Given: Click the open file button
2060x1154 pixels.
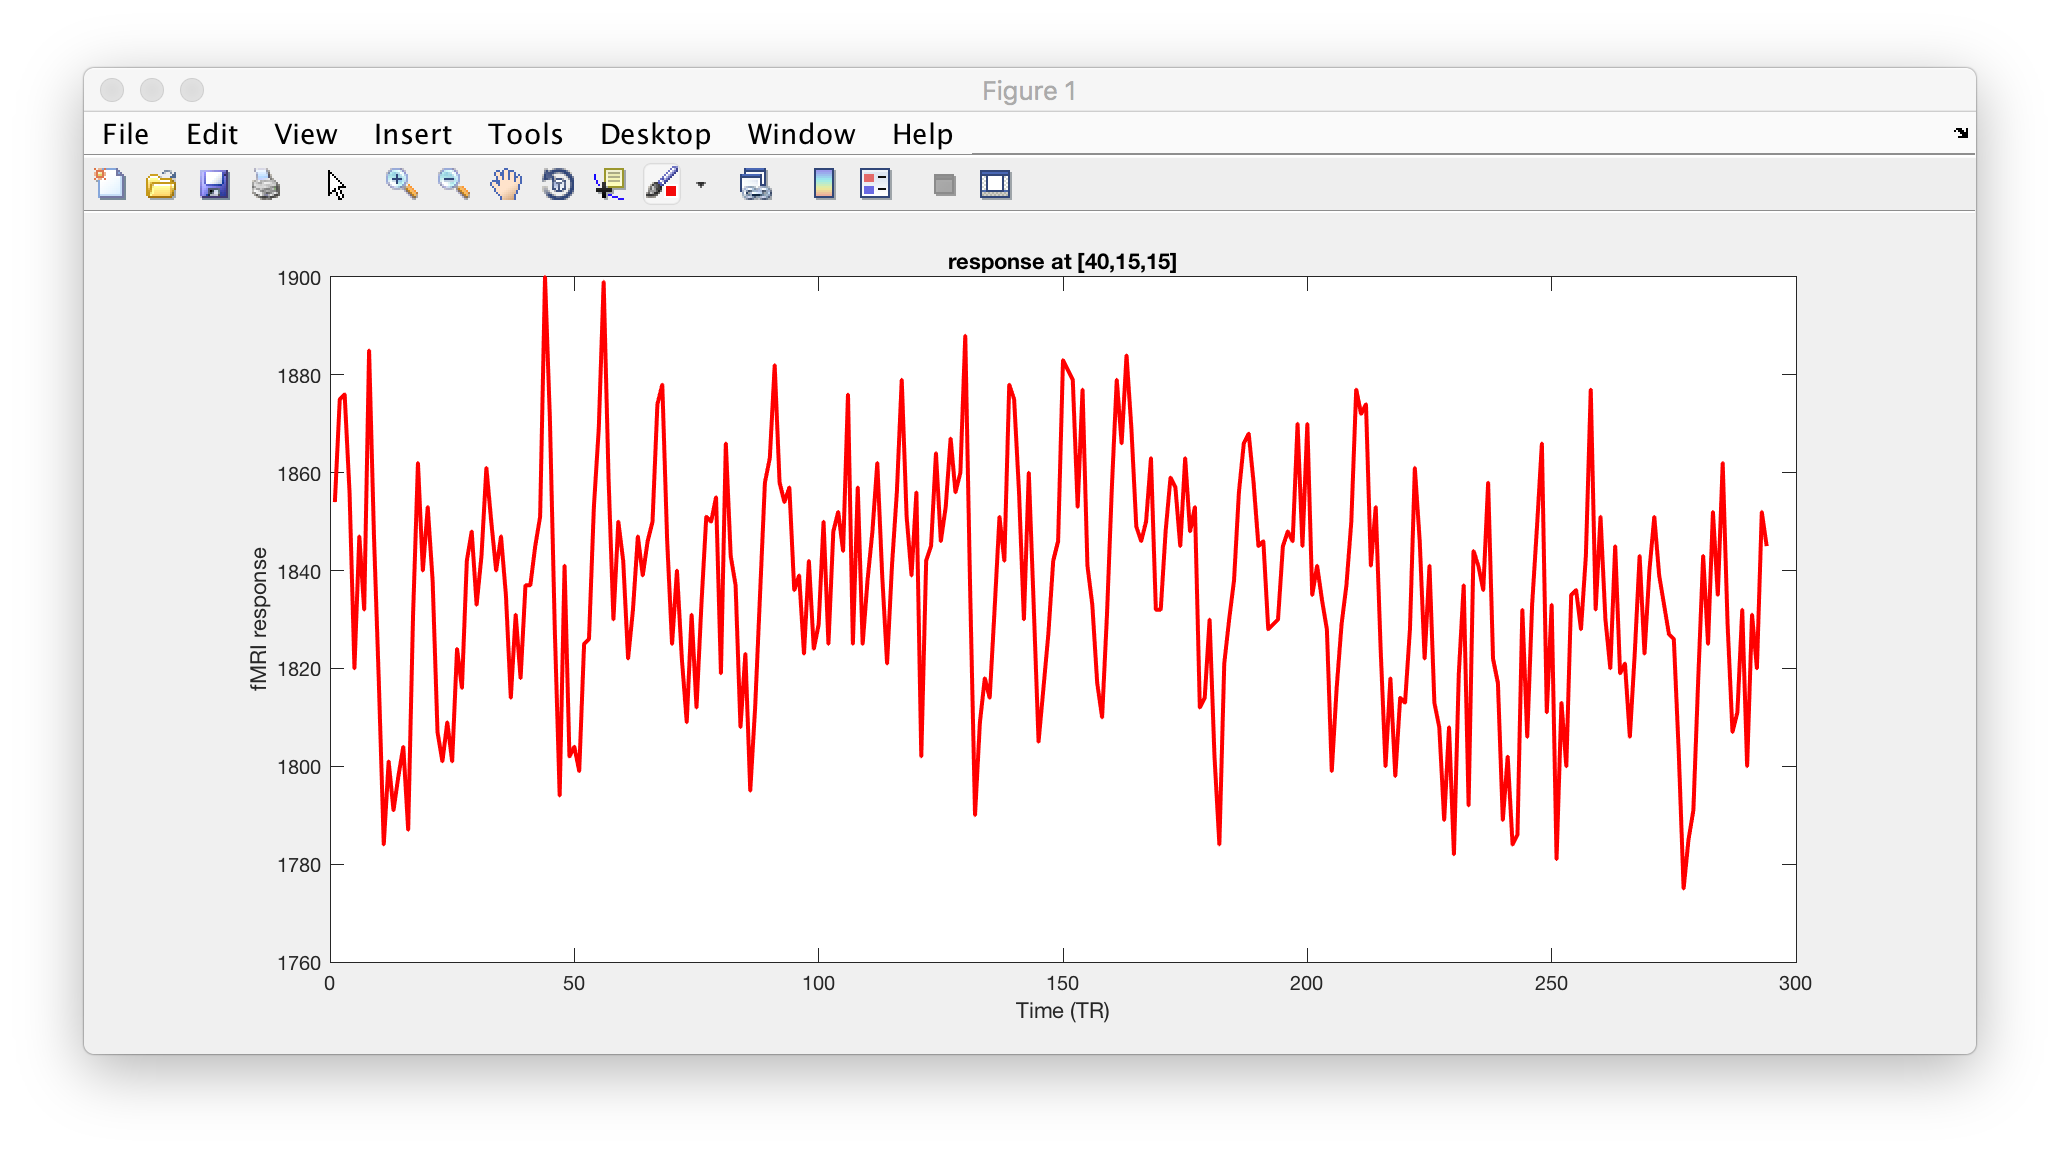Looking at the screenshot, I should click(163, 184).
